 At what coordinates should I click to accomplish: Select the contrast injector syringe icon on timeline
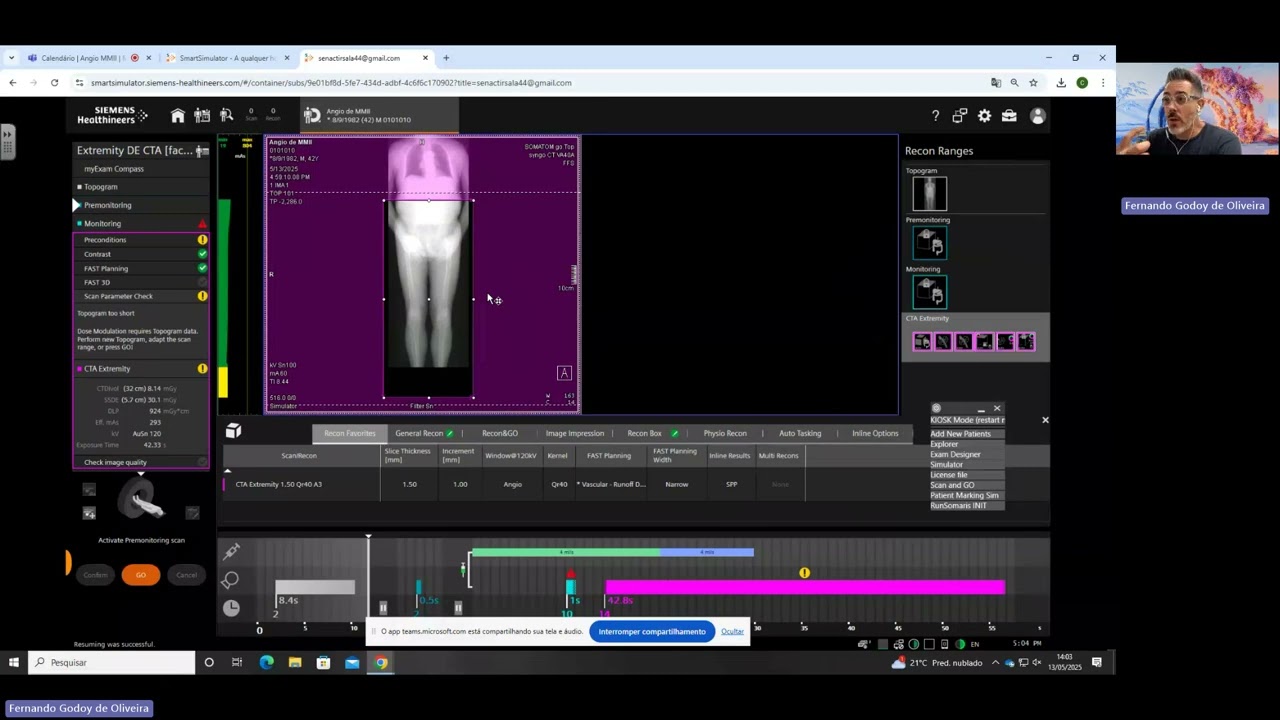click(x=231, y=551)
